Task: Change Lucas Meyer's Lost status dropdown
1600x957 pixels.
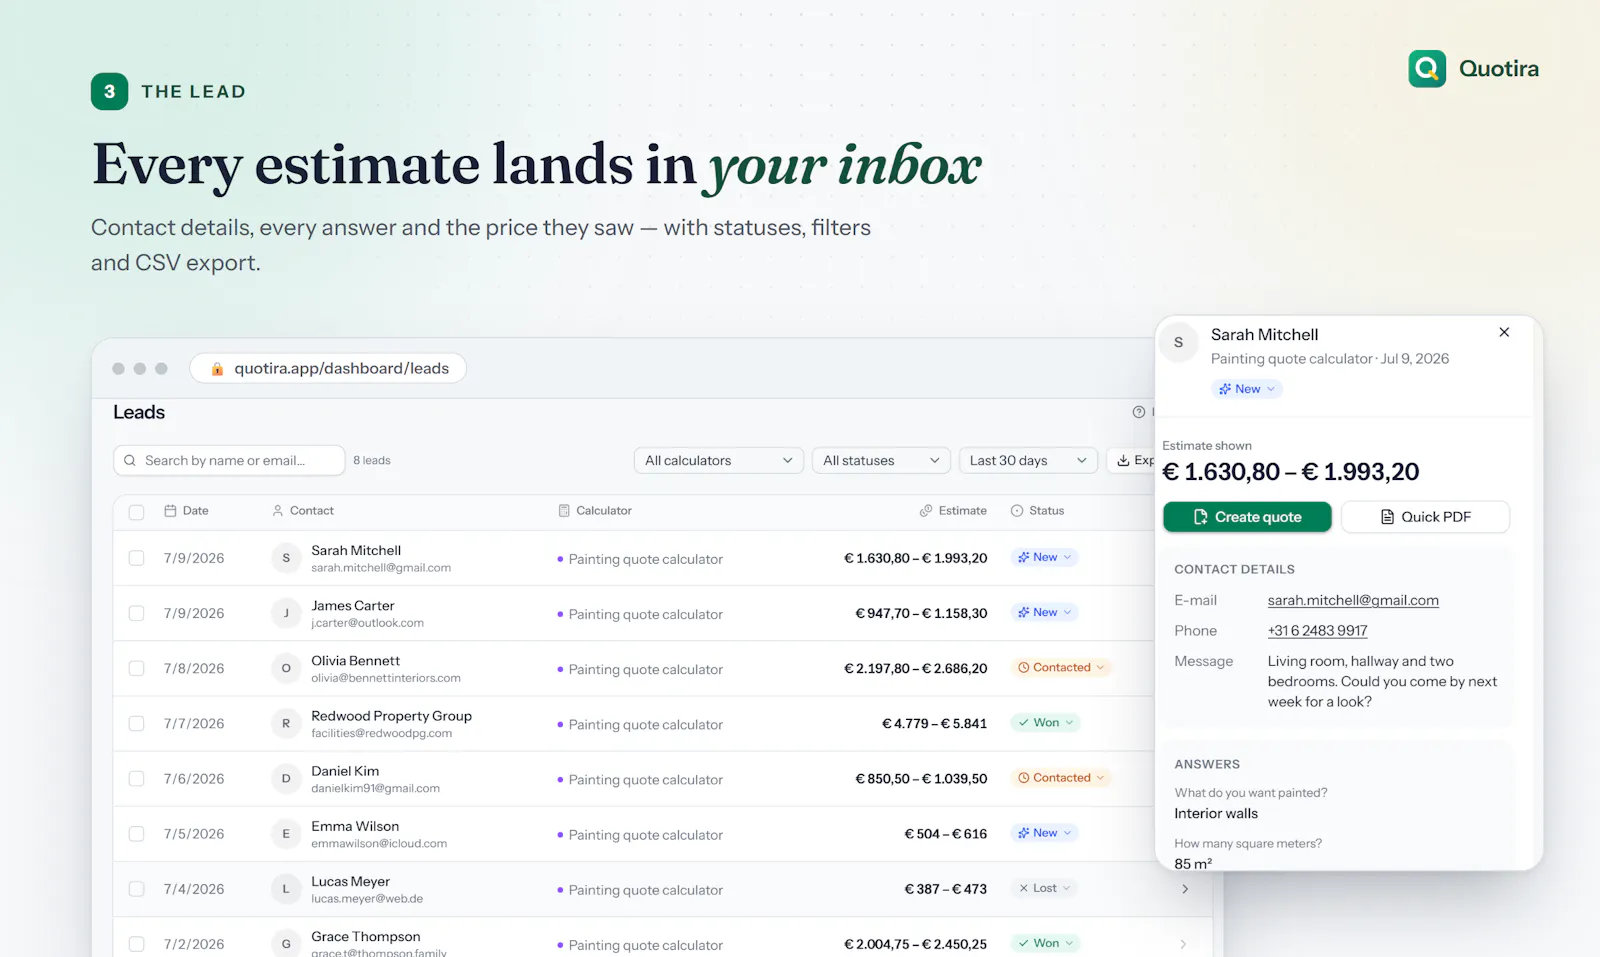Action: click(x=1044, y=888)
